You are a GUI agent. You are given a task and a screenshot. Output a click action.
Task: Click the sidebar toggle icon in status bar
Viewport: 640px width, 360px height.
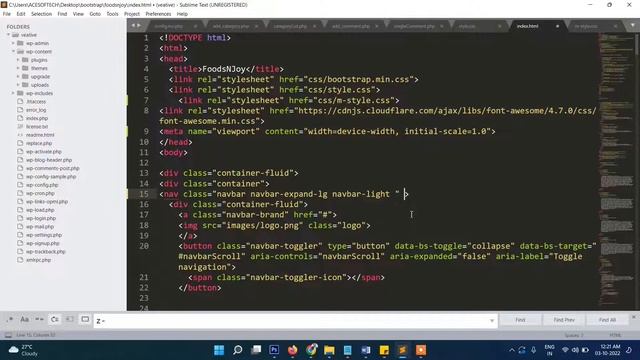(x=8, y=335)
